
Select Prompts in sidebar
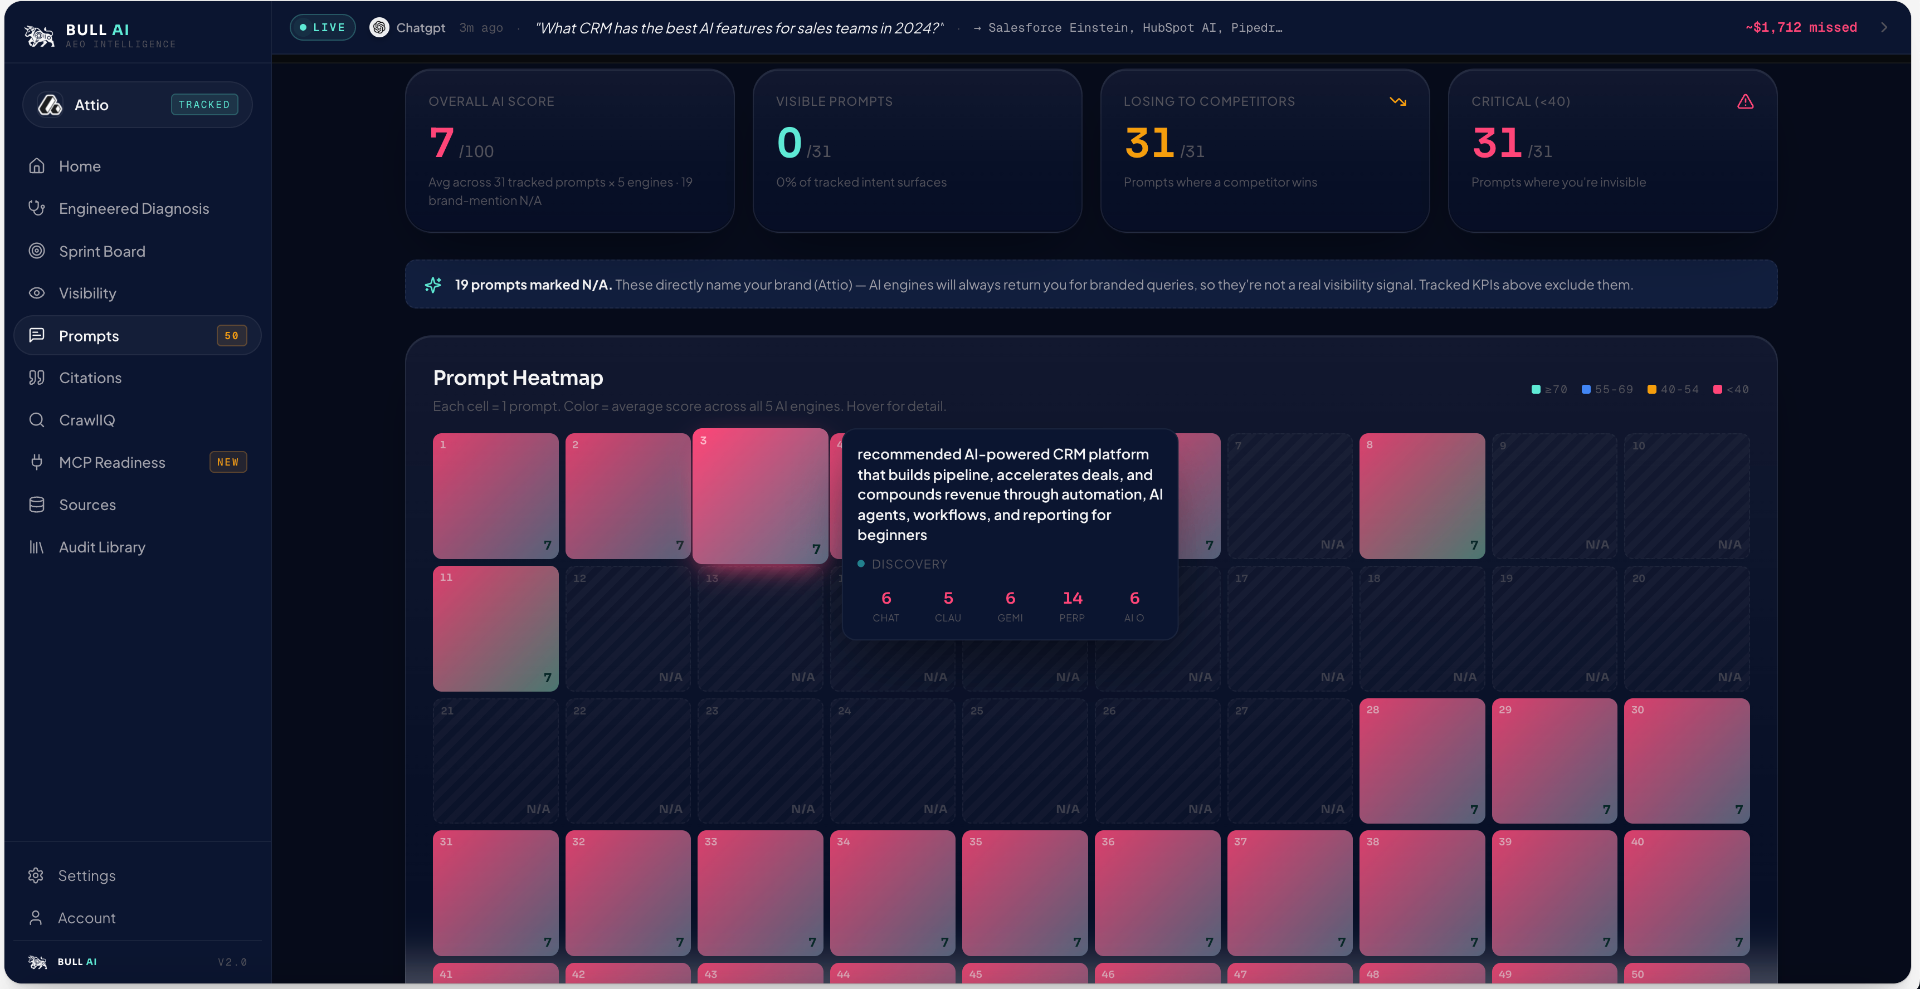137,336
